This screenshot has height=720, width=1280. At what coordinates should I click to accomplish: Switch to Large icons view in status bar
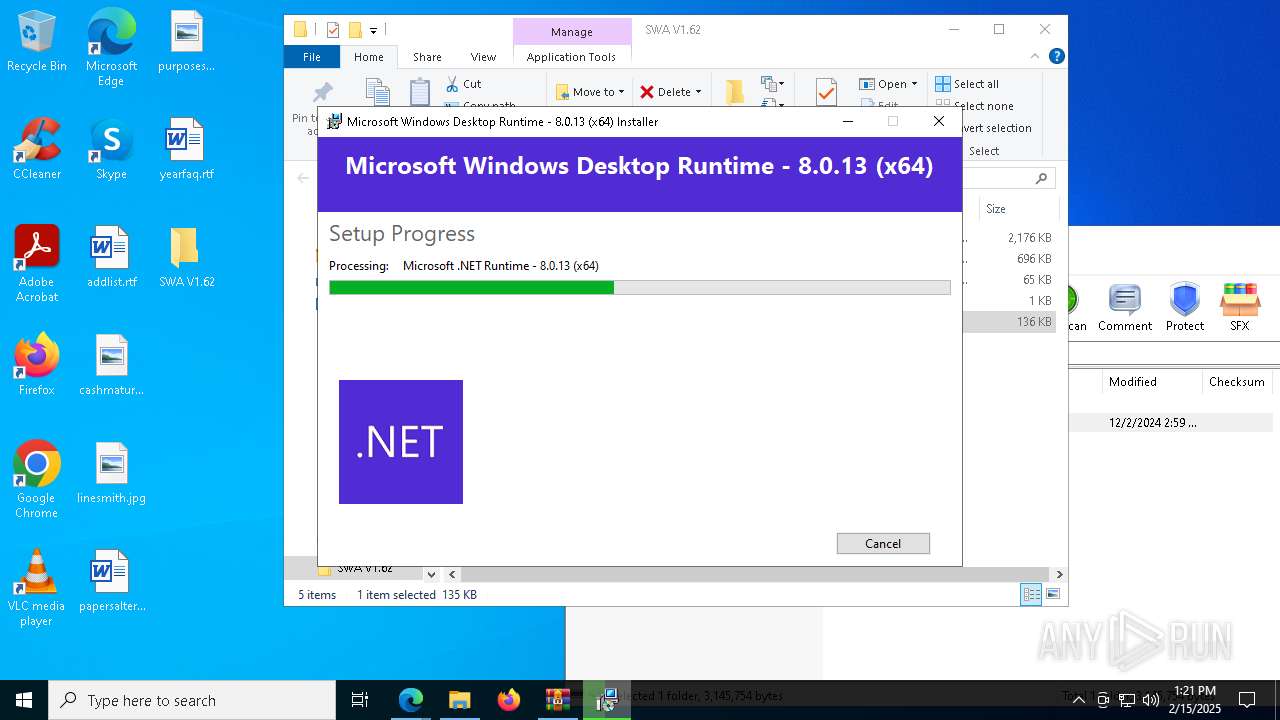click(x=1053, y=595)
